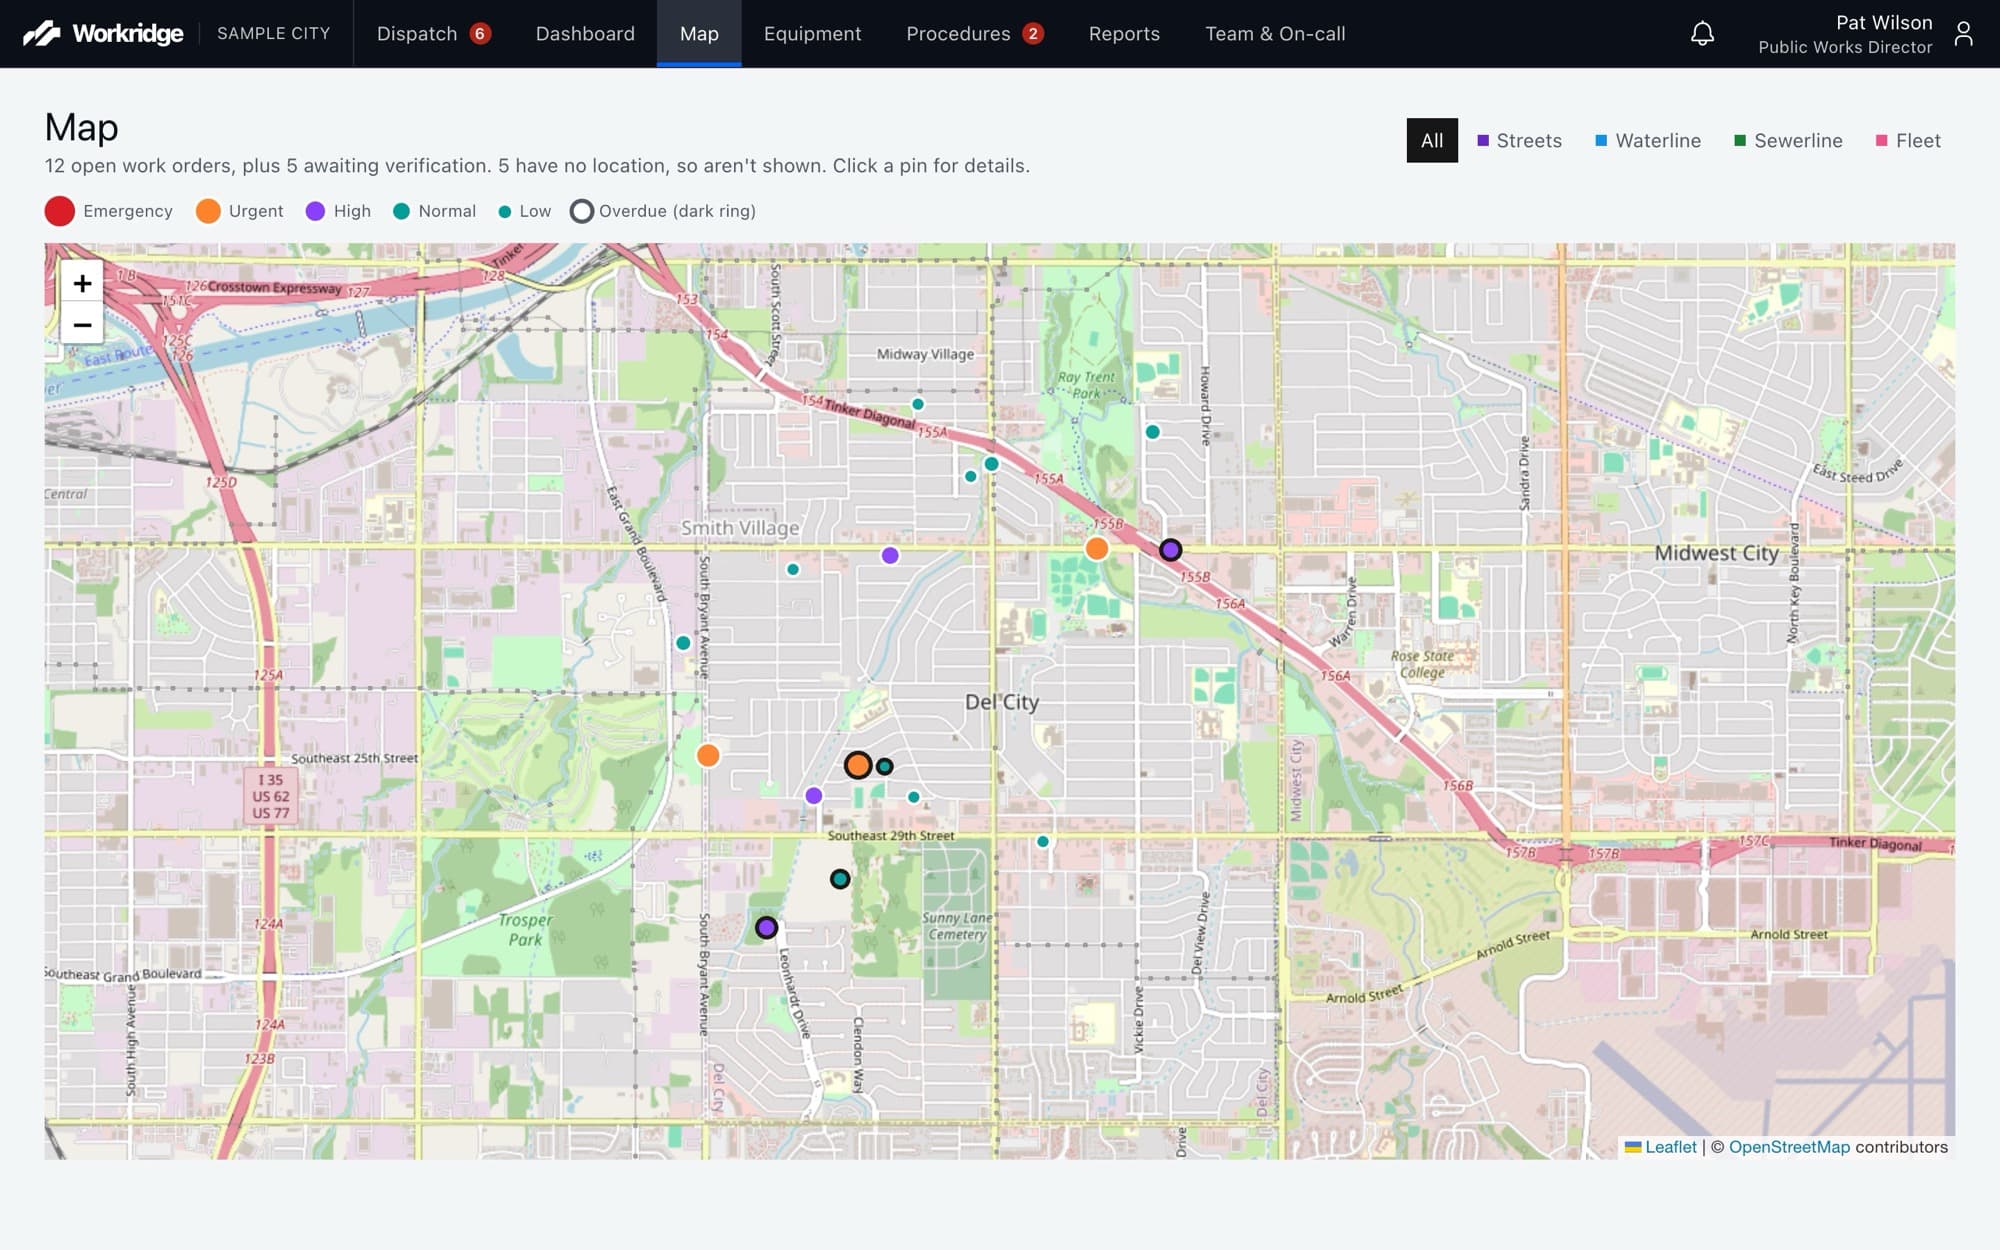Click teal pin under Midway Village
The height and width of the screenshot is (1250, 2000).
918,405
